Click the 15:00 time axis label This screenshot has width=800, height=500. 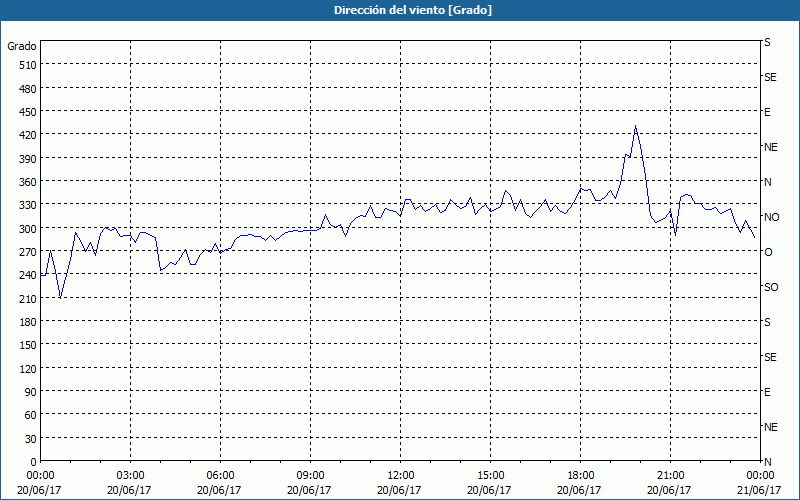pos(490,476)
